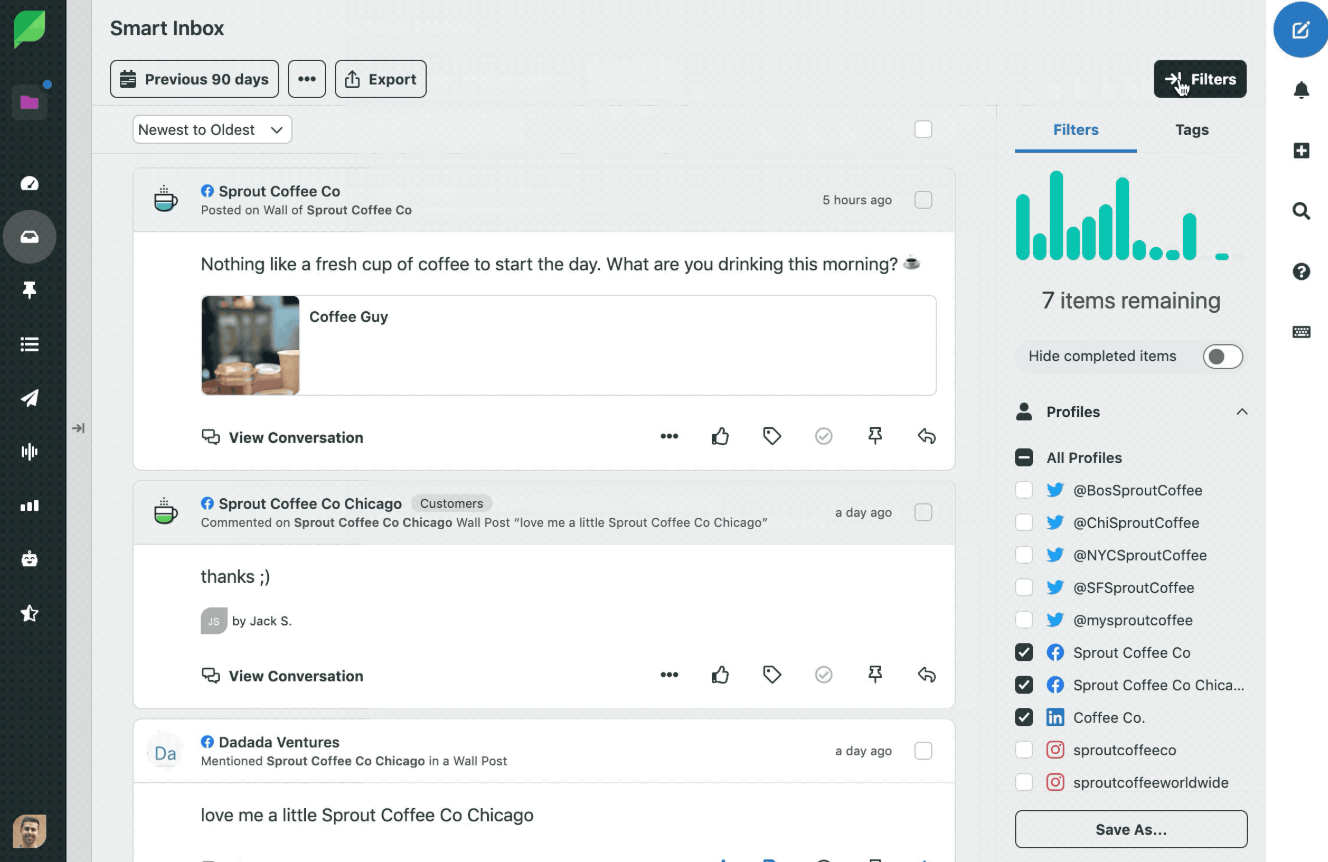Select the Filters tab
1328x862 pixels.
pyautogui.click(x=1076, y=130)
